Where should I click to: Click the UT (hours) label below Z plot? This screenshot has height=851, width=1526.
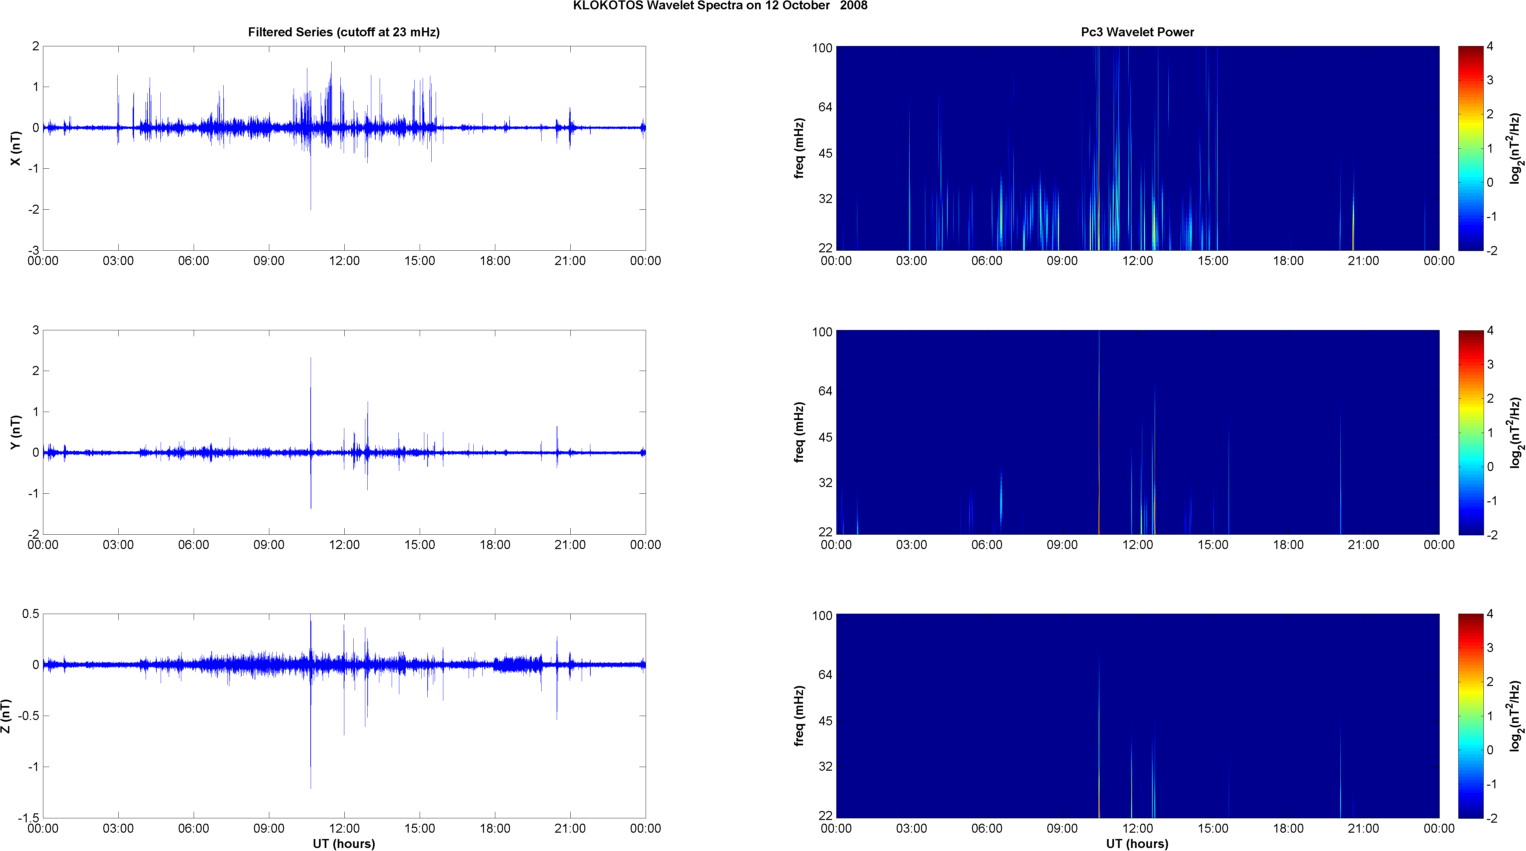pos(344,843)
